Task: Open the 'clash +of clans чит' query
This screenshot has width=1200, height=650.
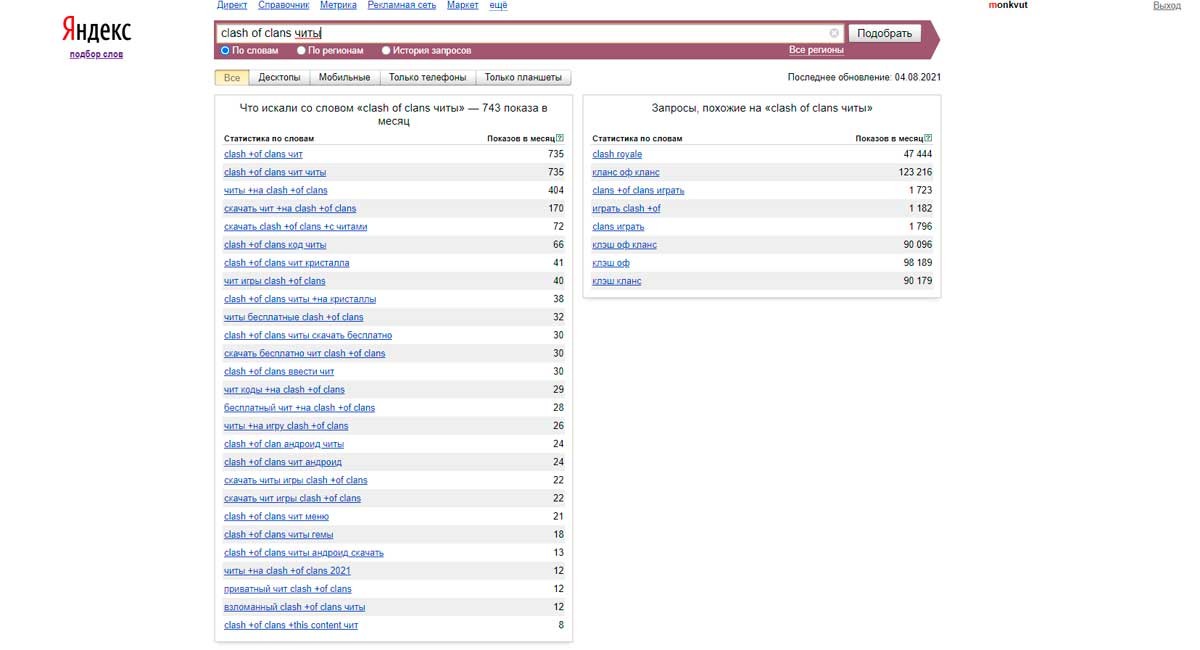Action: click(263, 154)
